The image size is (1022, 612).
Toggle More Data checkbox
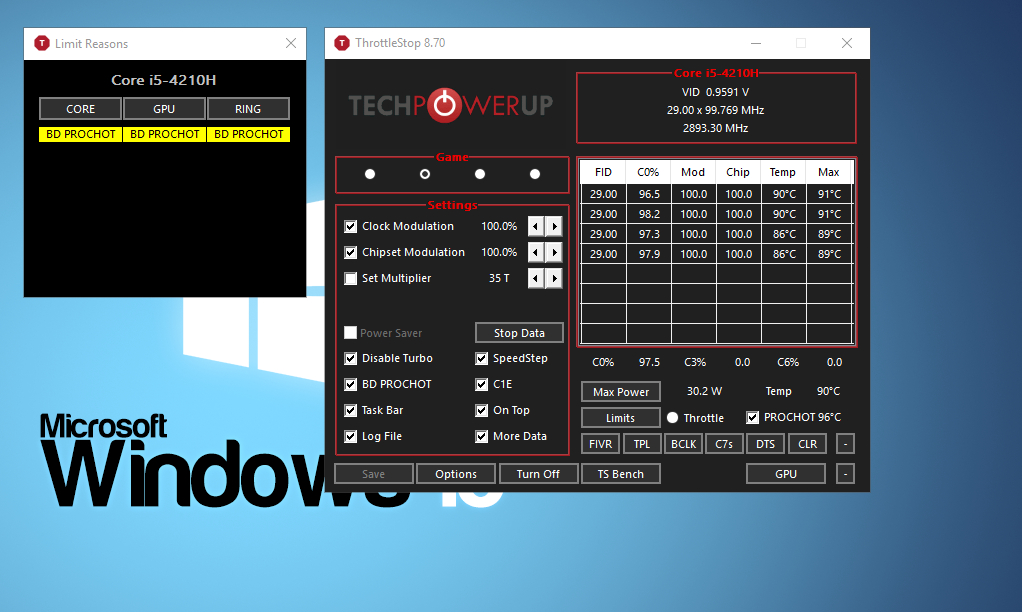click(482, 437)
